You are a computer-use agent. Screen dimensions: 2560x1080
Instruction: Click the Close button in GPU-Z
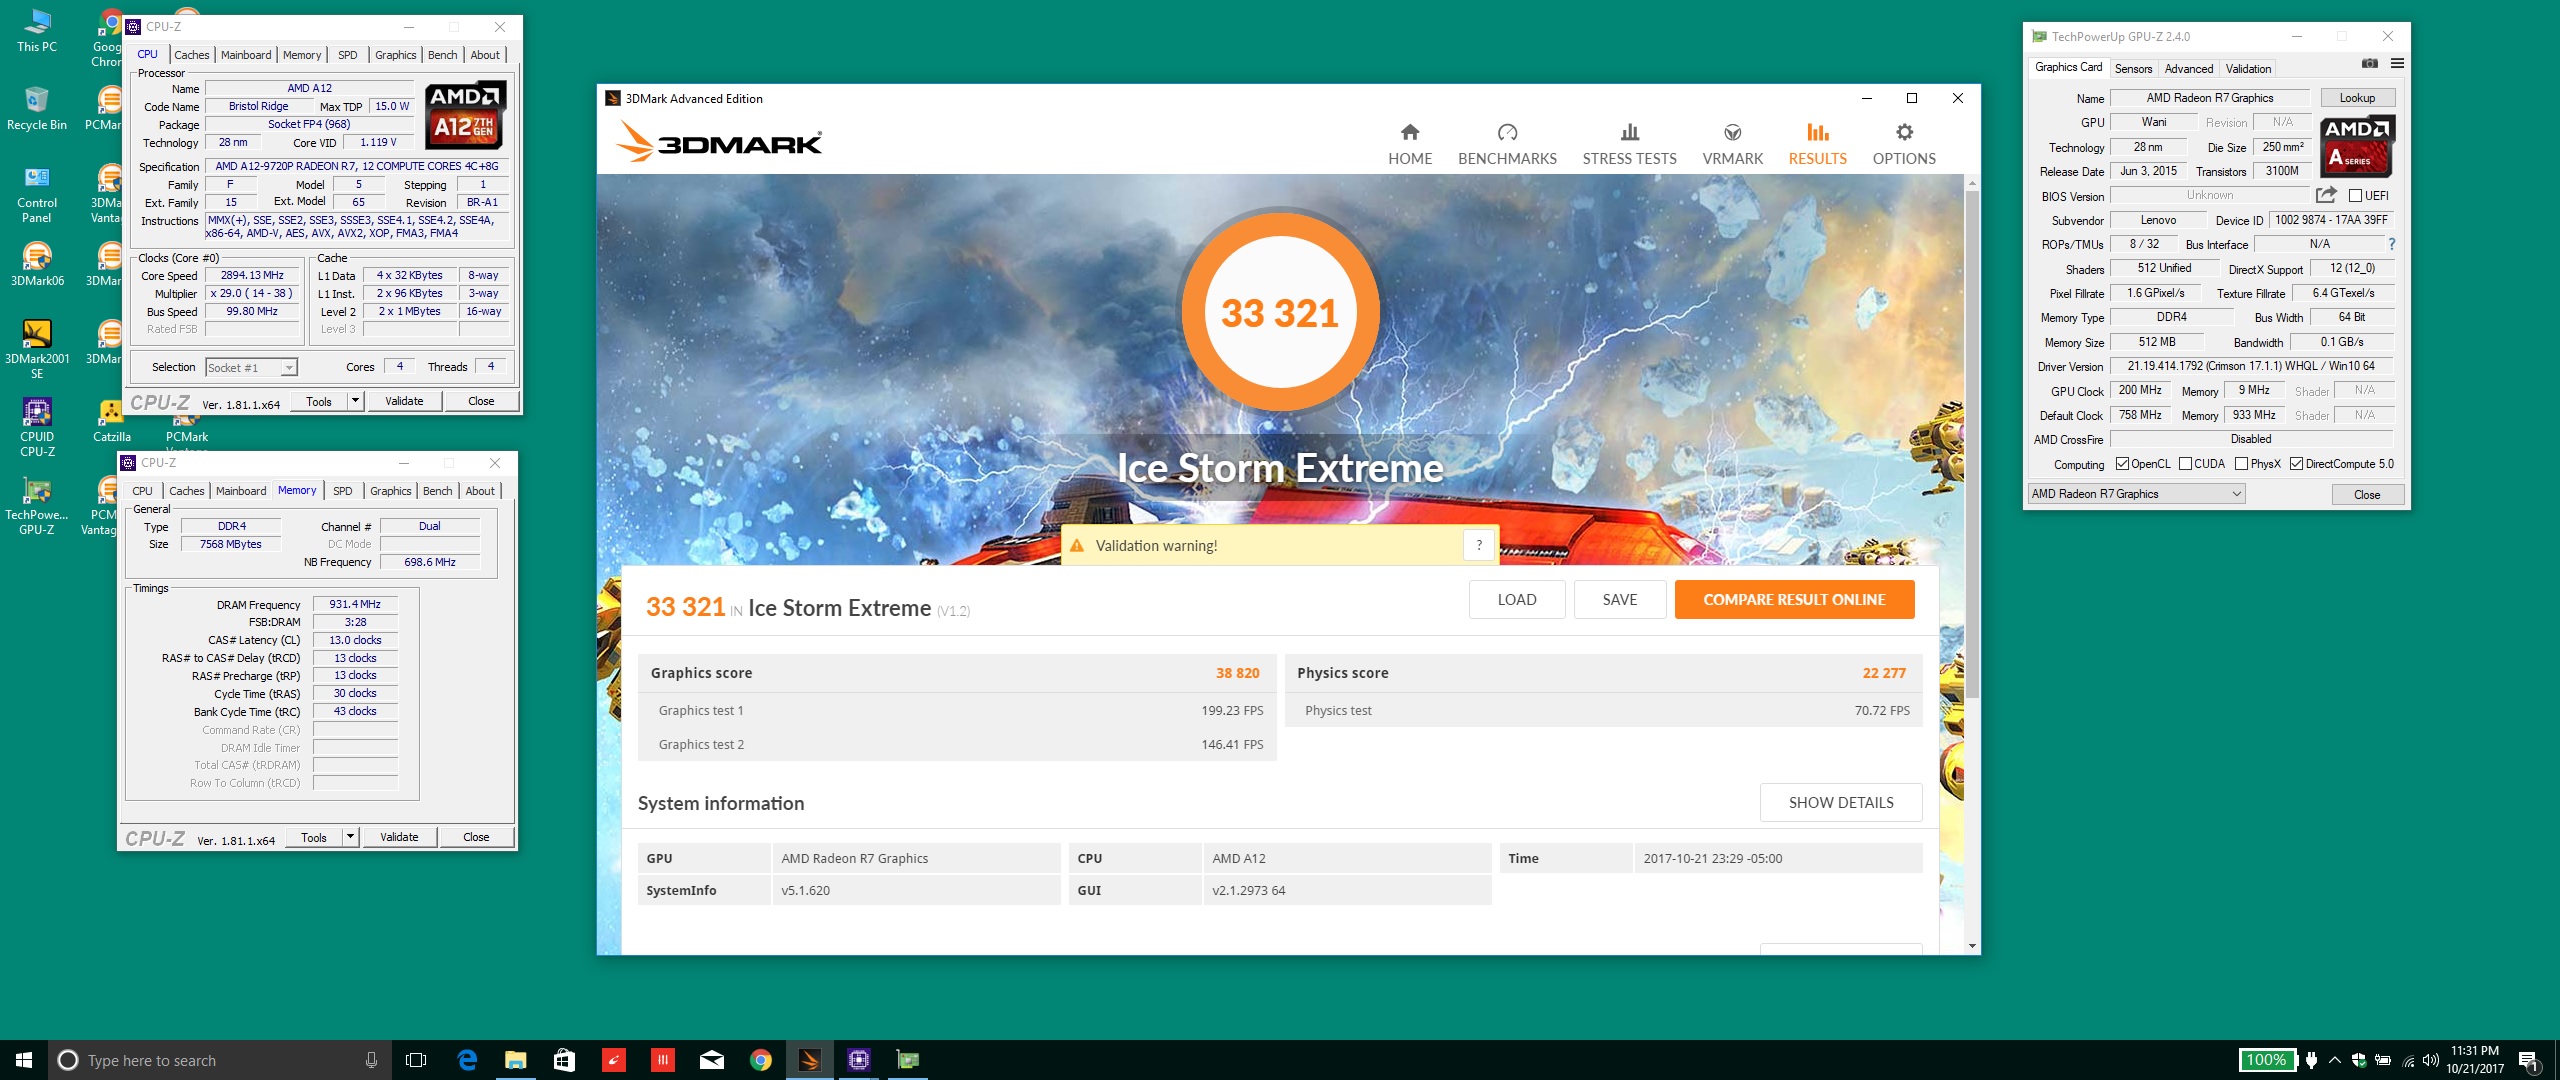coord(2367,495)
